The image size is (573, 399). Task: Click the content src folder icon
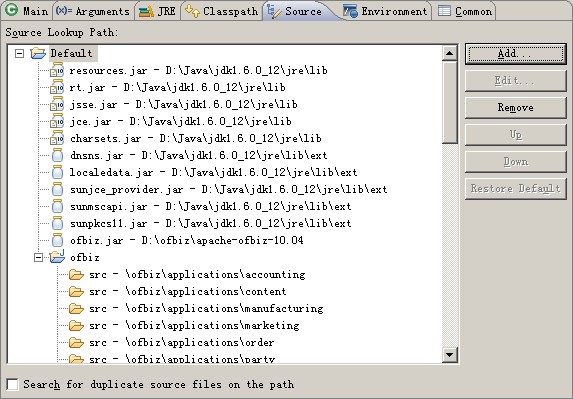[76, 291]
